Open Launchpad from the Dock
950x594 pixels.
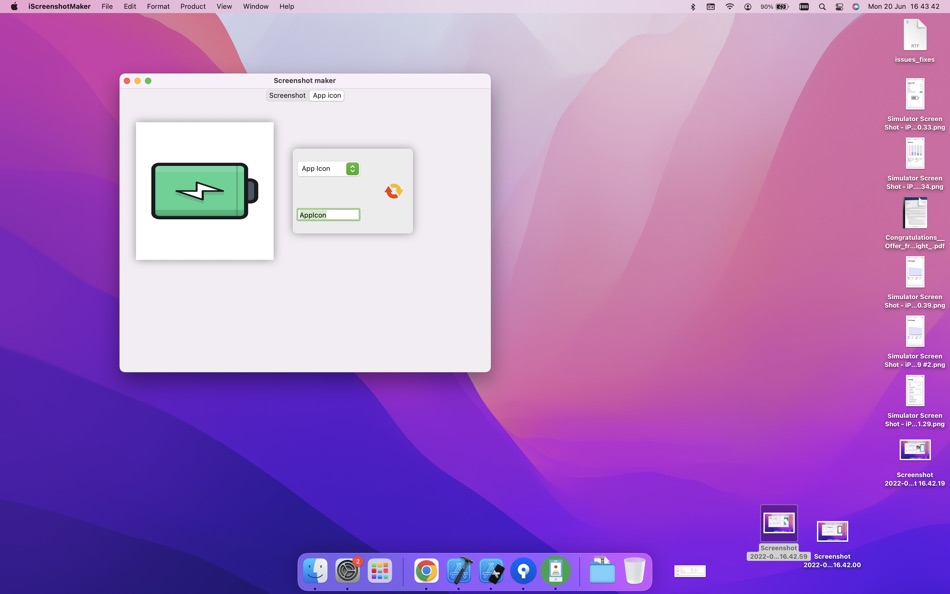(x=380, y=571)
